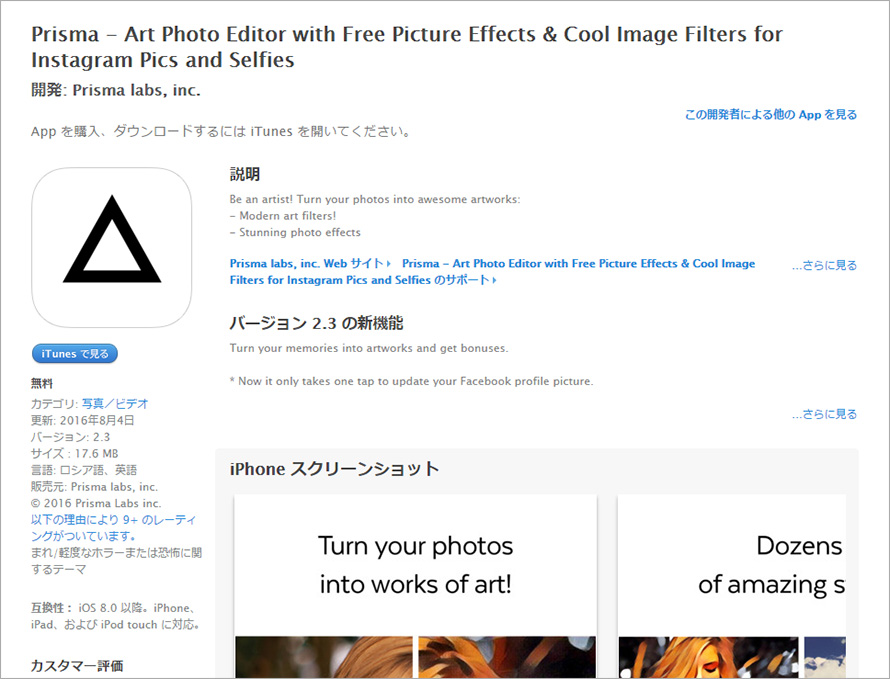Click the note about updating Facebook profile picture
Screen dimensions: 890x679
(x=412, y=381)
